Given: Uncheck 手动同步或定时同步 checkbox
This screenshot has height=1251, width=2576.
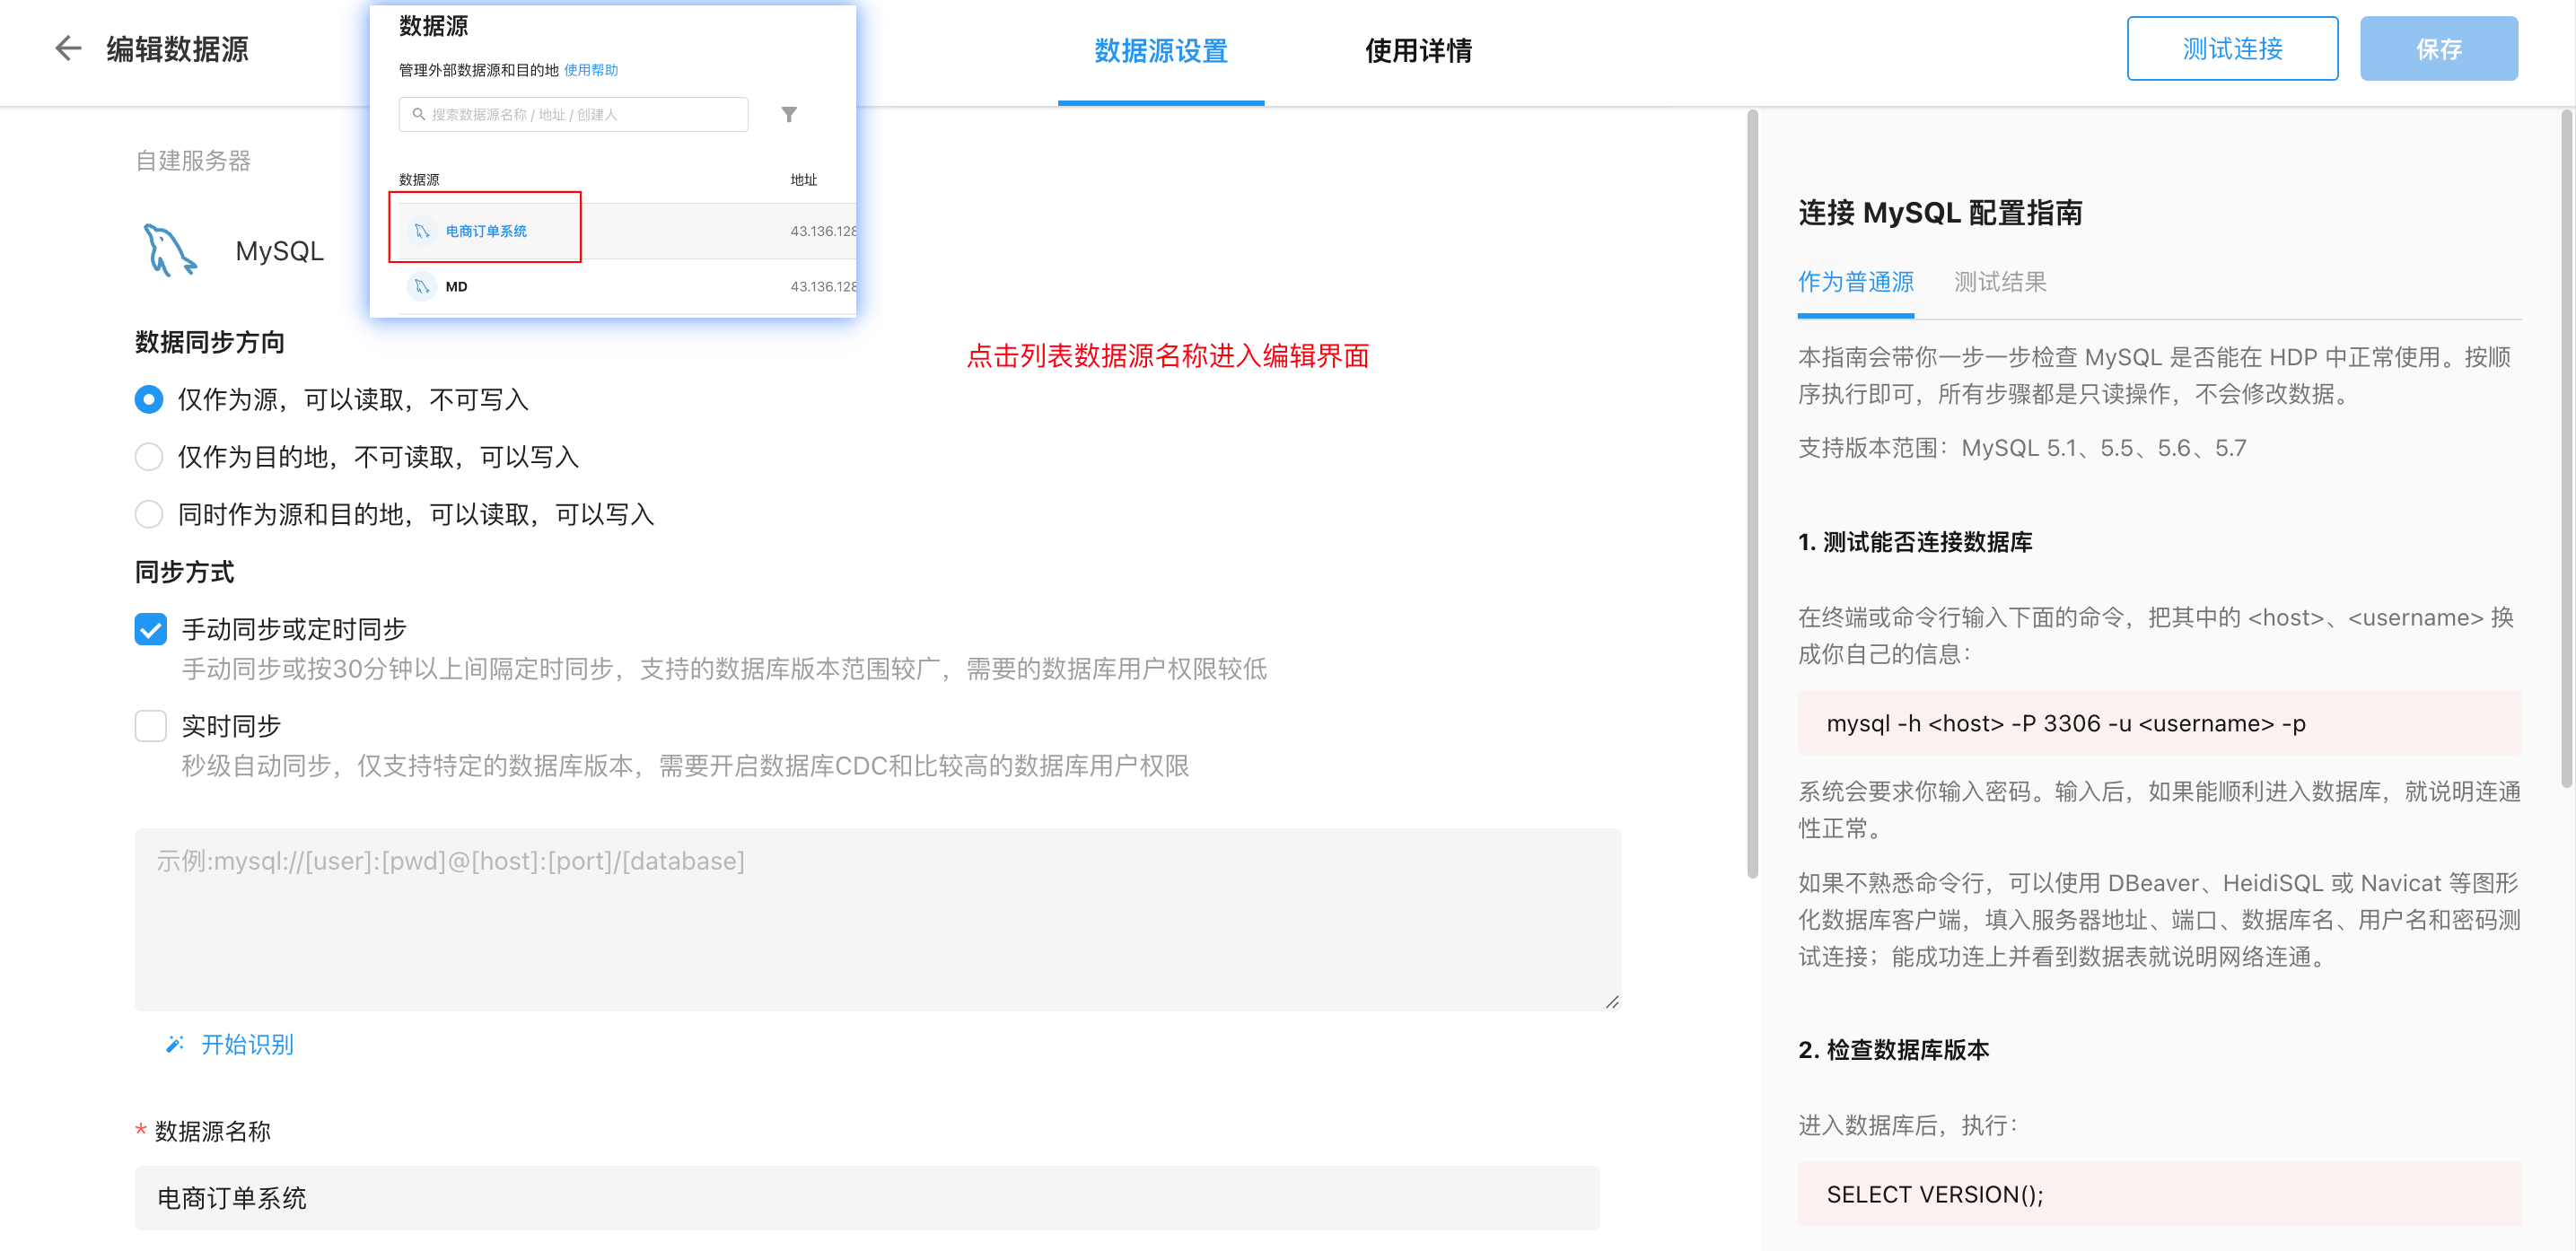Looking at the screenshot, I should coord(151,629).
